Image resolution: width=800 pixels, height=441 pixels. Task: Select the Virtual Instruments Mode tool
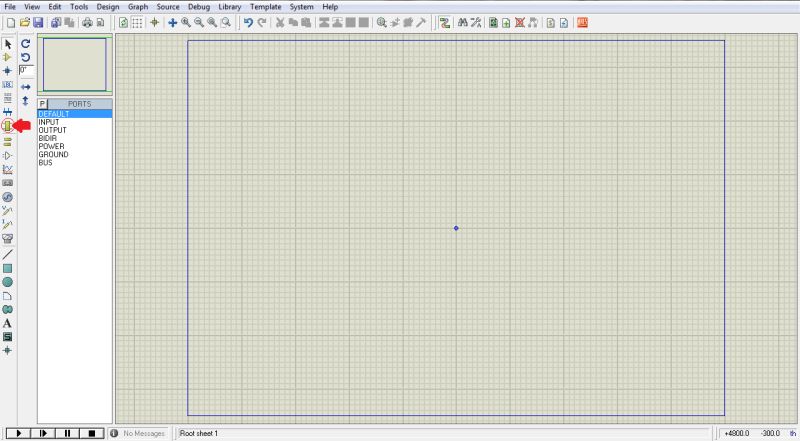pyautogui.click(x=8, y=238)
